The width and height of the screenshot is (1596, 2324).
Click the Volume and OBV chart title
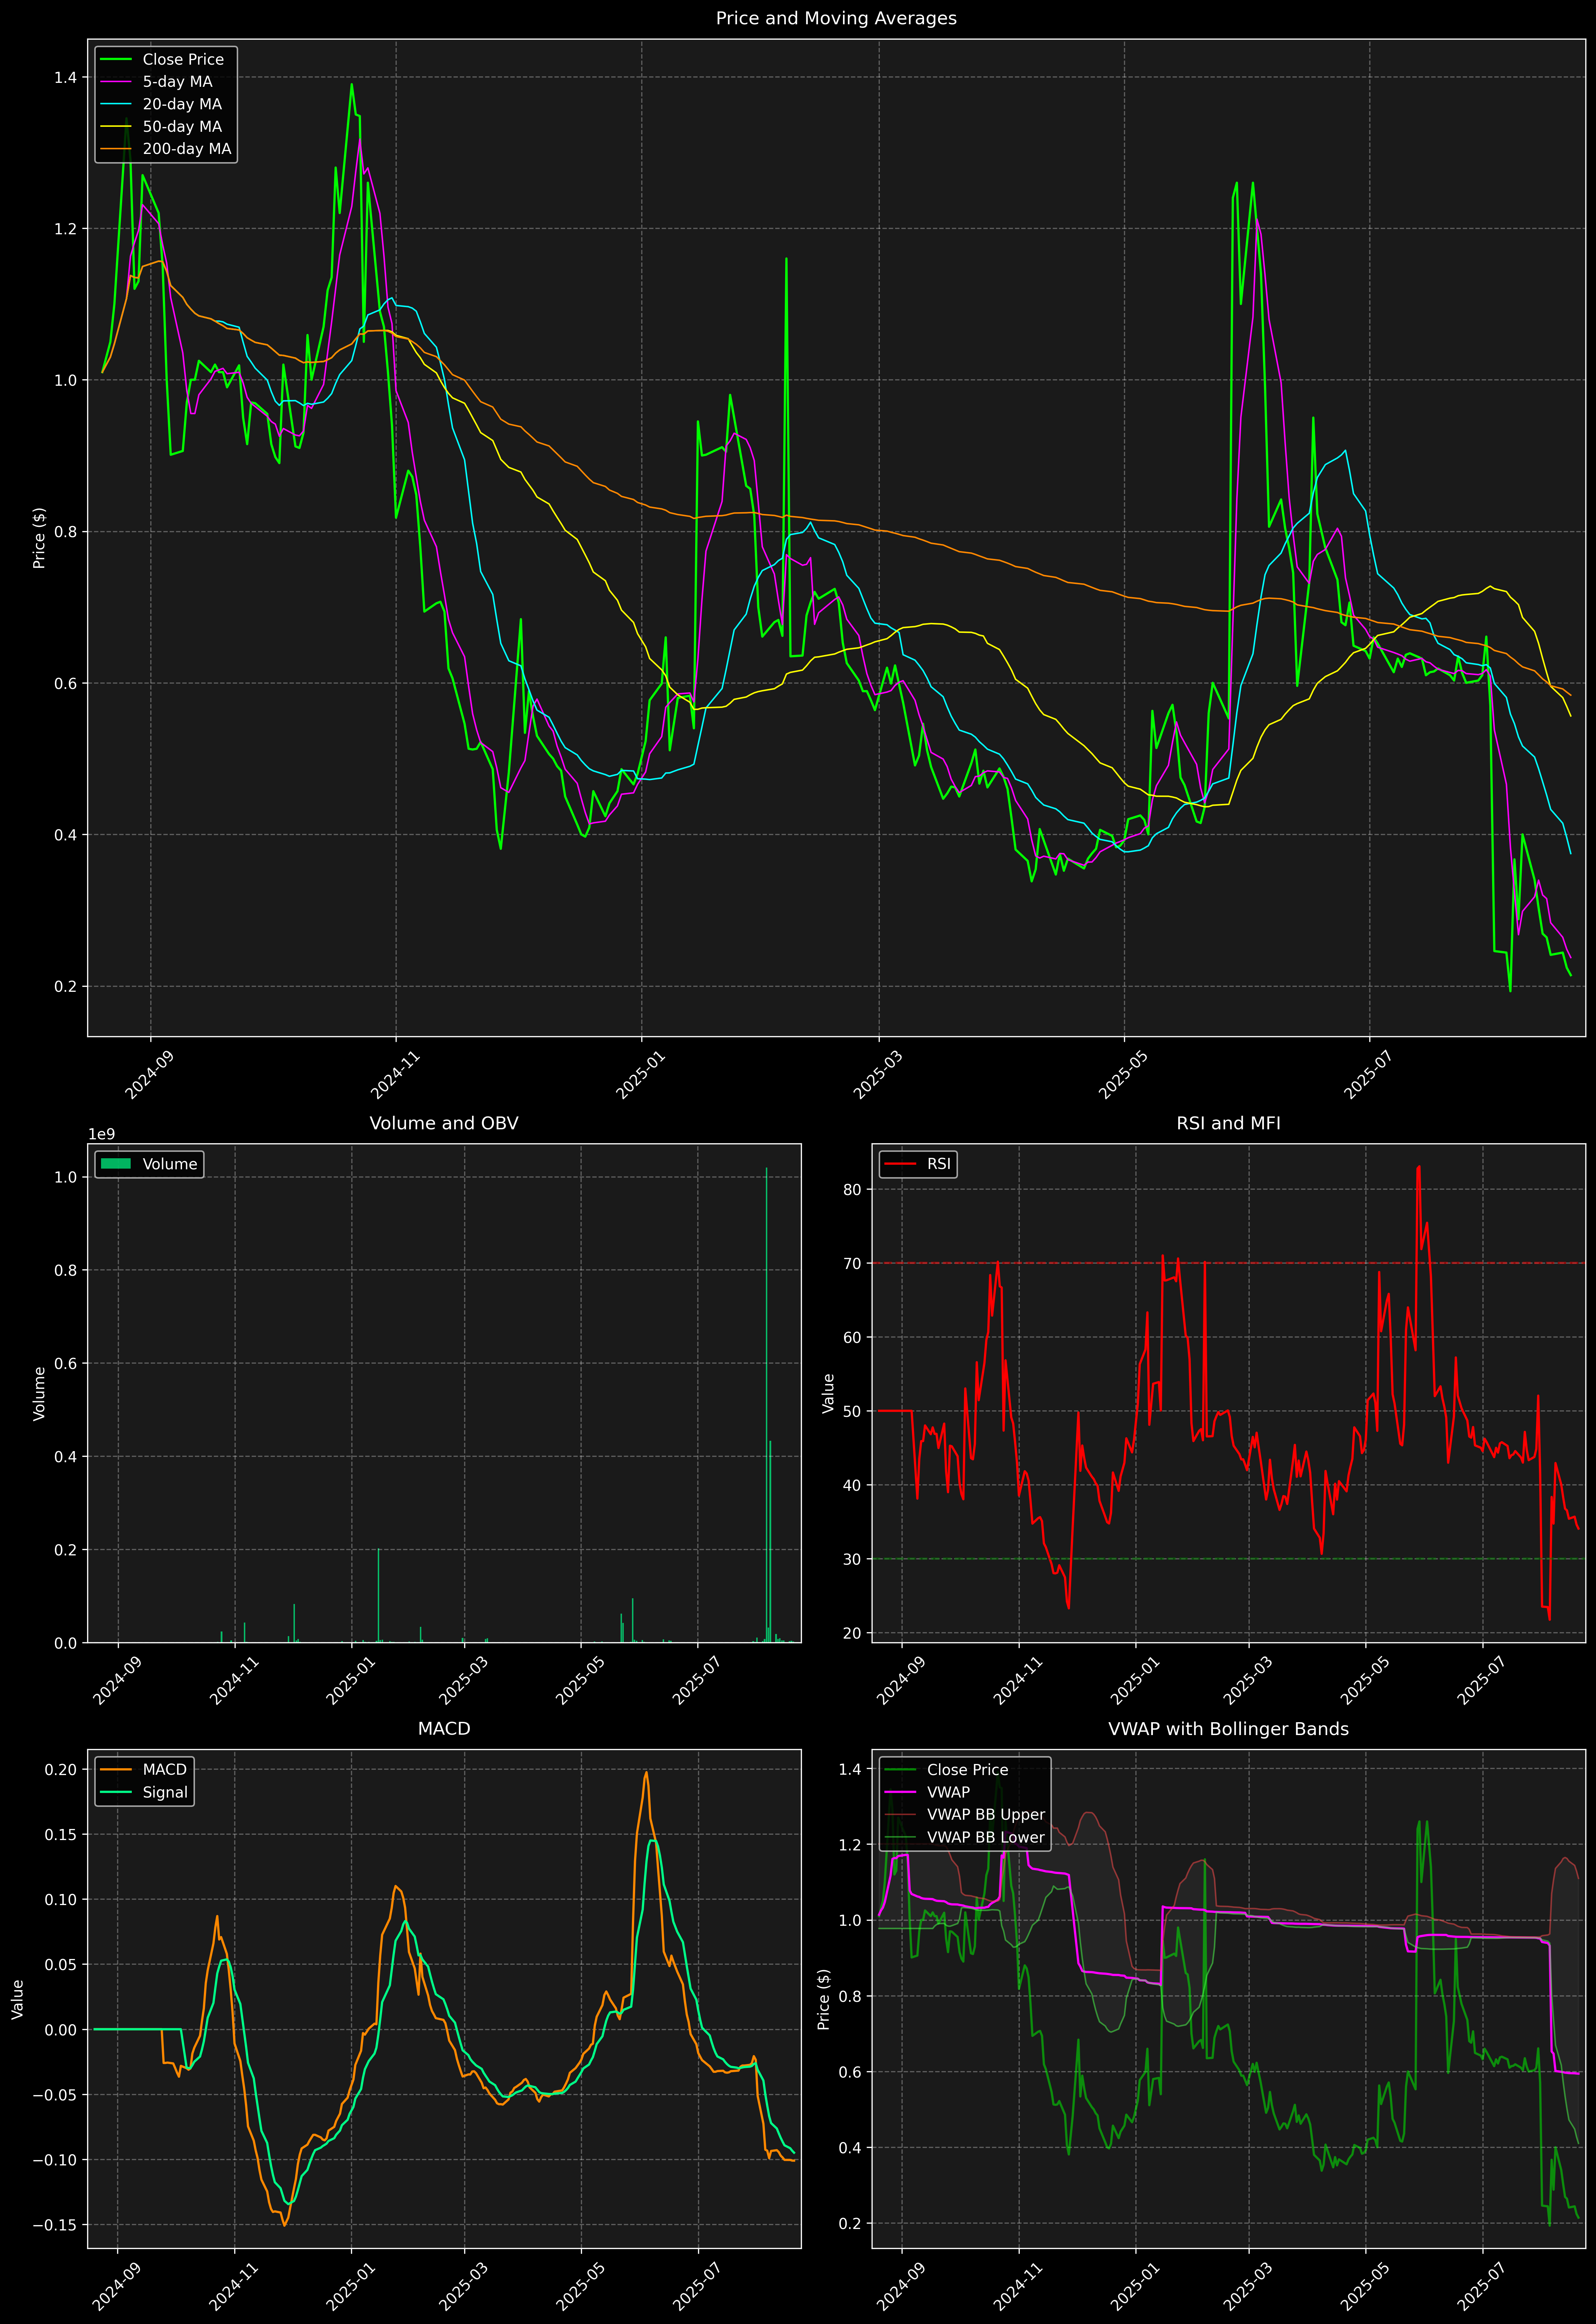(444, 1123)
